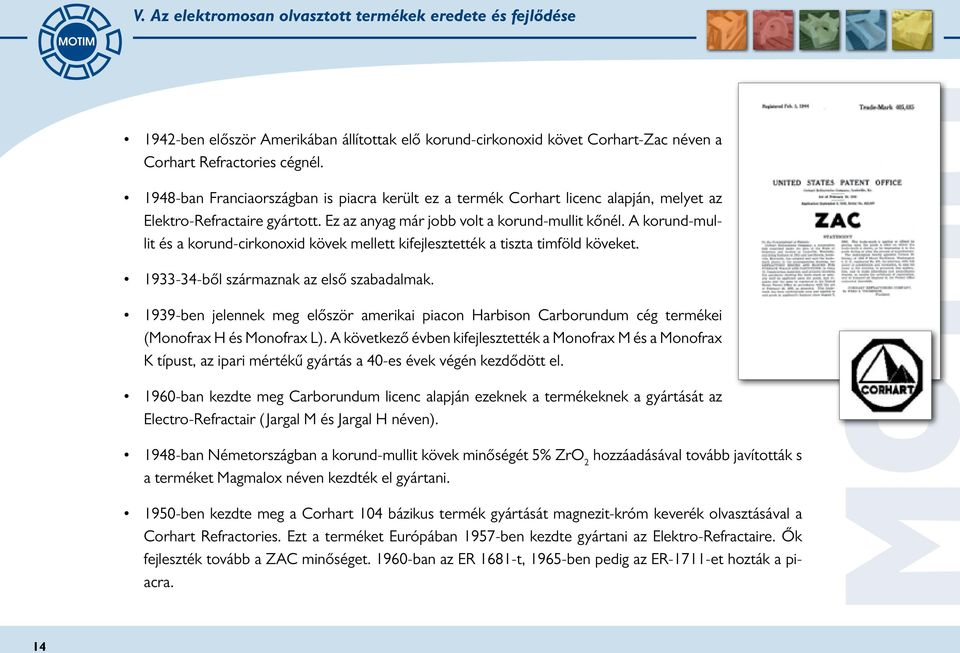Open the ZAC patent document image
This screenshot has width=960, height=653.
[839, 231]
